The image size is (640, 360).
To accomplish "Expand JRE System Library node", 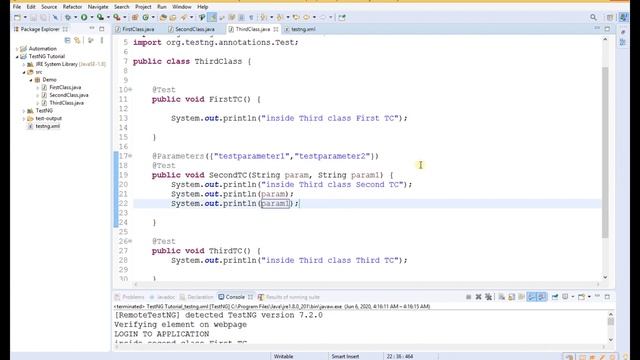I will [24, 64].
